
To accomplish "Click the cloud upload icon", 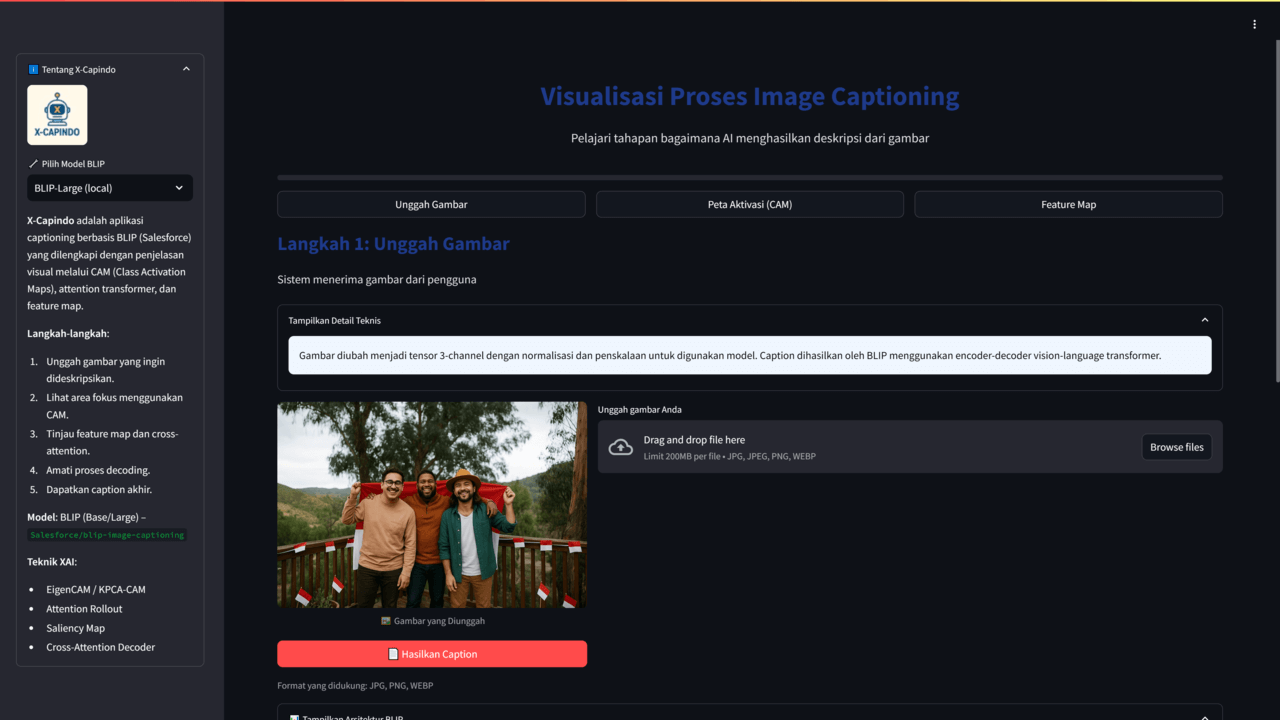I will click(621, 447).
